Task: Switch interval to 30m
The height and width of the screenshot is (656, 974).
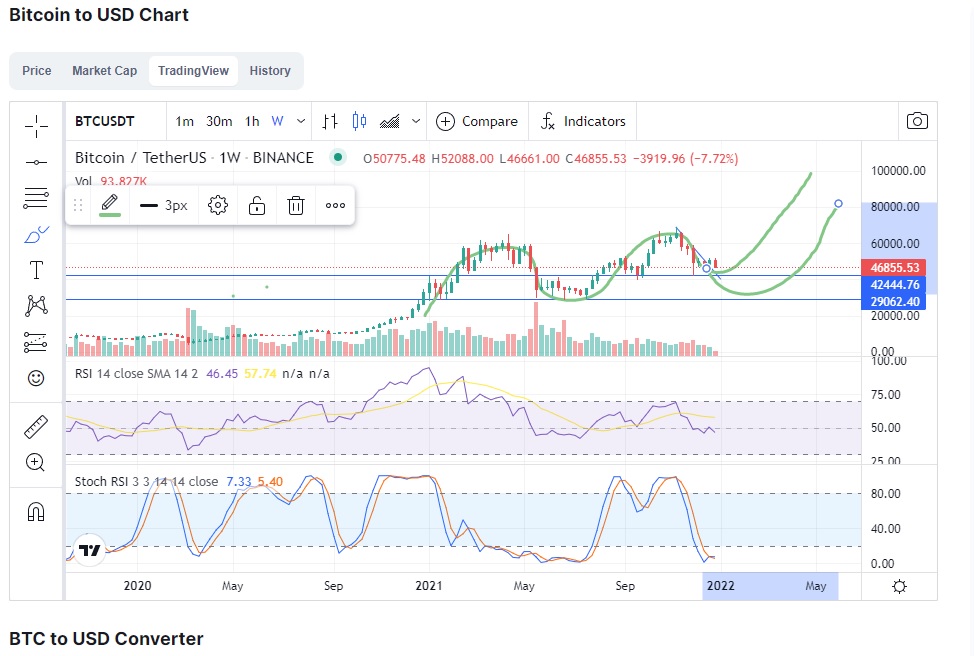Action: (x=219, y=121)
